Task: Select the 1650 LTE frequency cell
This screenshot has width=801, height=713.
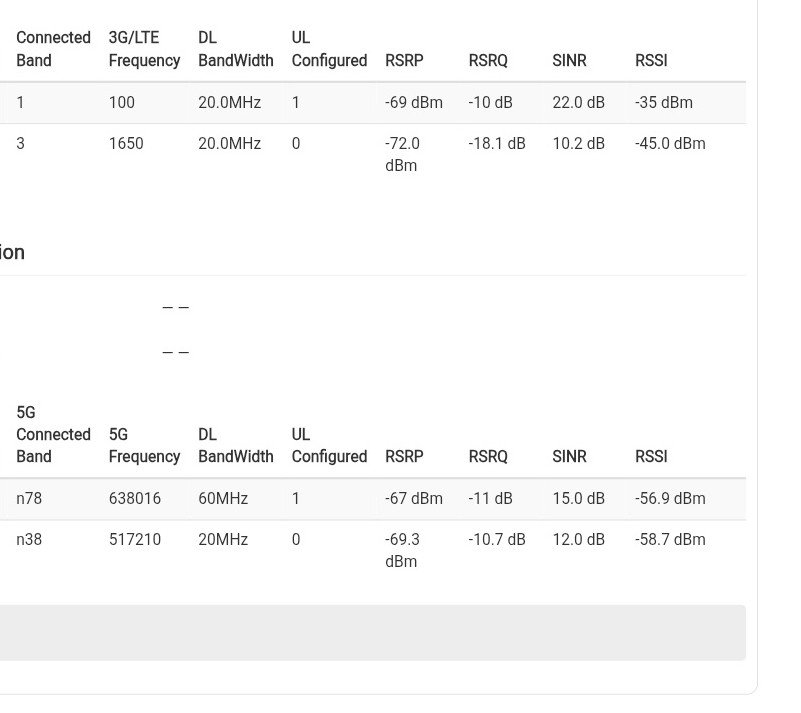Action: pos(126,143)
